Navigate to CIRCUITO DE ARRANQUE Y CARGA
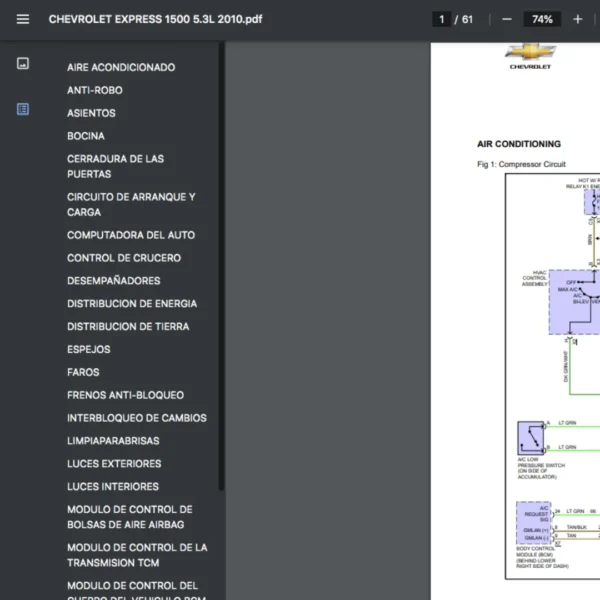Viewport: 600px width, 600px height. click(x=131, y=204)
